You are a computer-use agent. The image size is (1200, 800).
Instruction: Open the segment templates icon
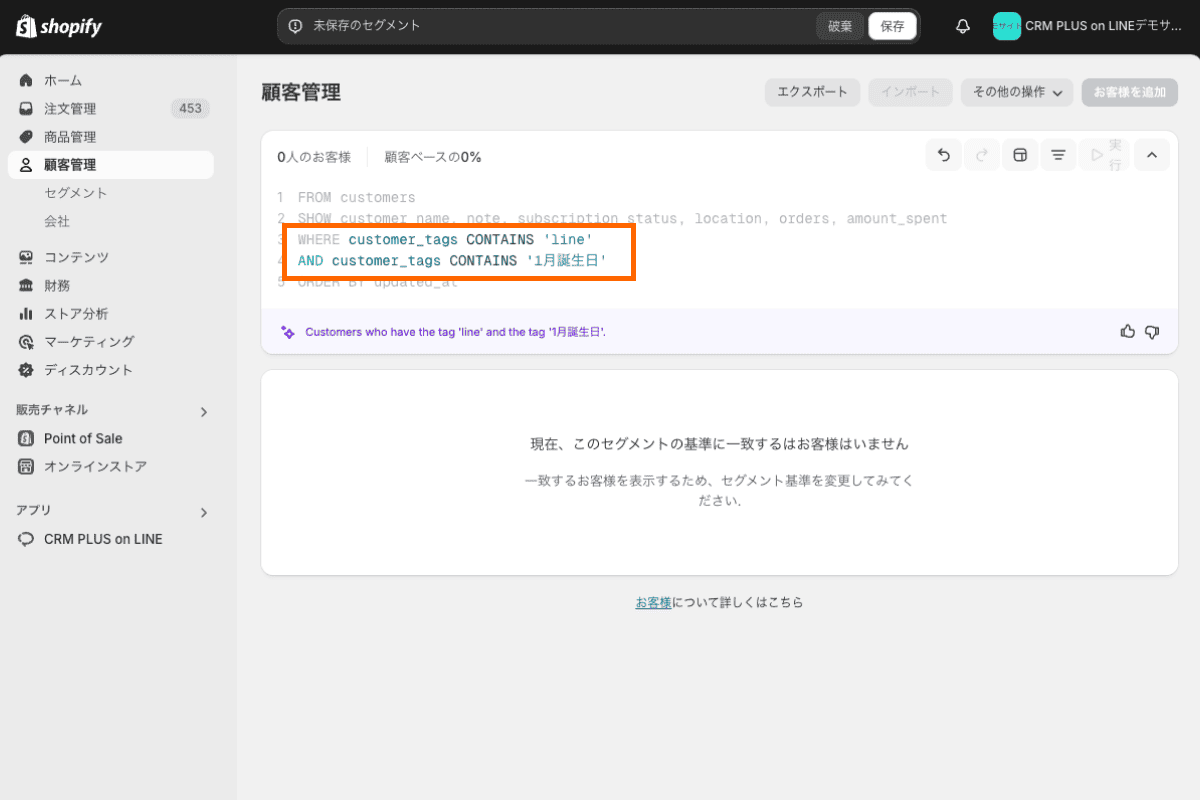tap(1020, 155)
